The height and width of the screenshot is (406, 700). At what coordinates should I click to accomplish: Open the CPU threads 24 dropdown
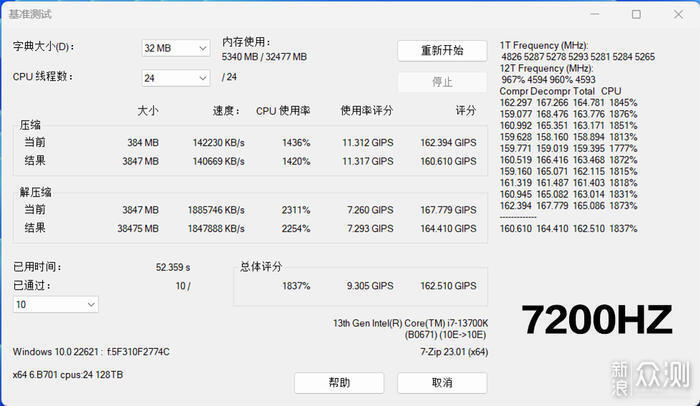[176, 78]
